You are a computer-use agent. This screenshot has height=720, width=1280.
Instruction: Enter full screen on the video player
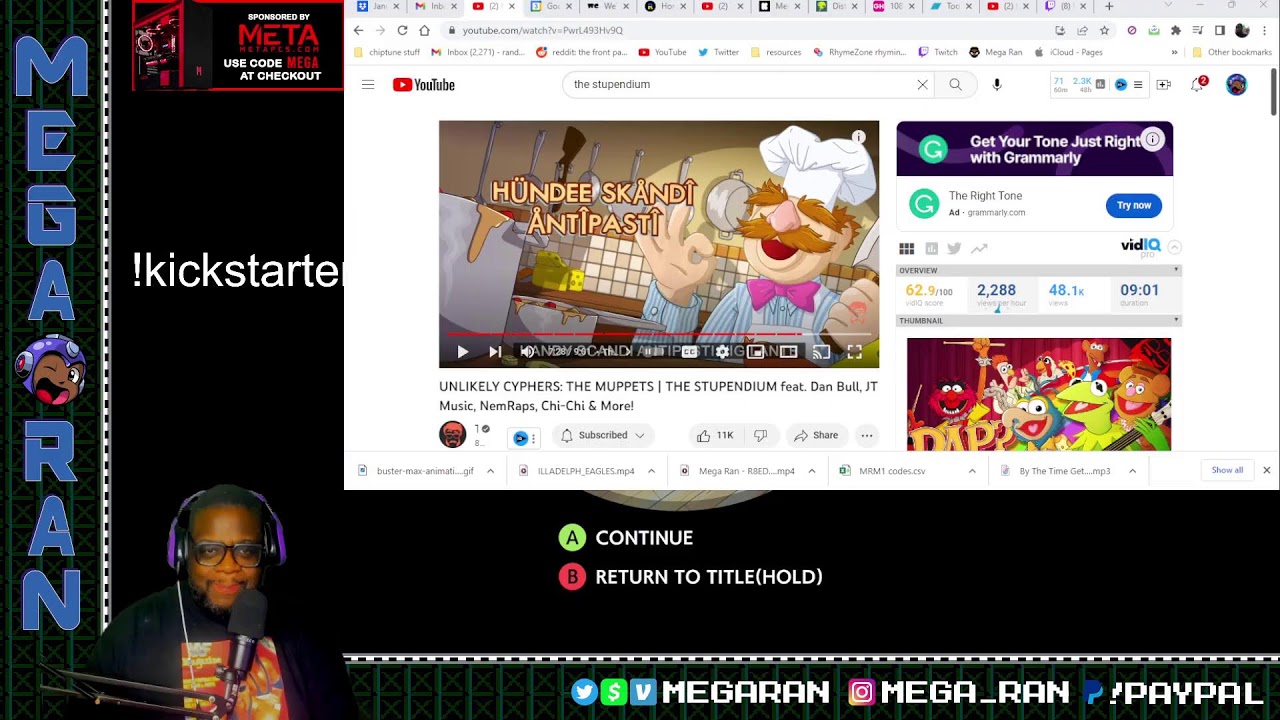coord(855,352)
